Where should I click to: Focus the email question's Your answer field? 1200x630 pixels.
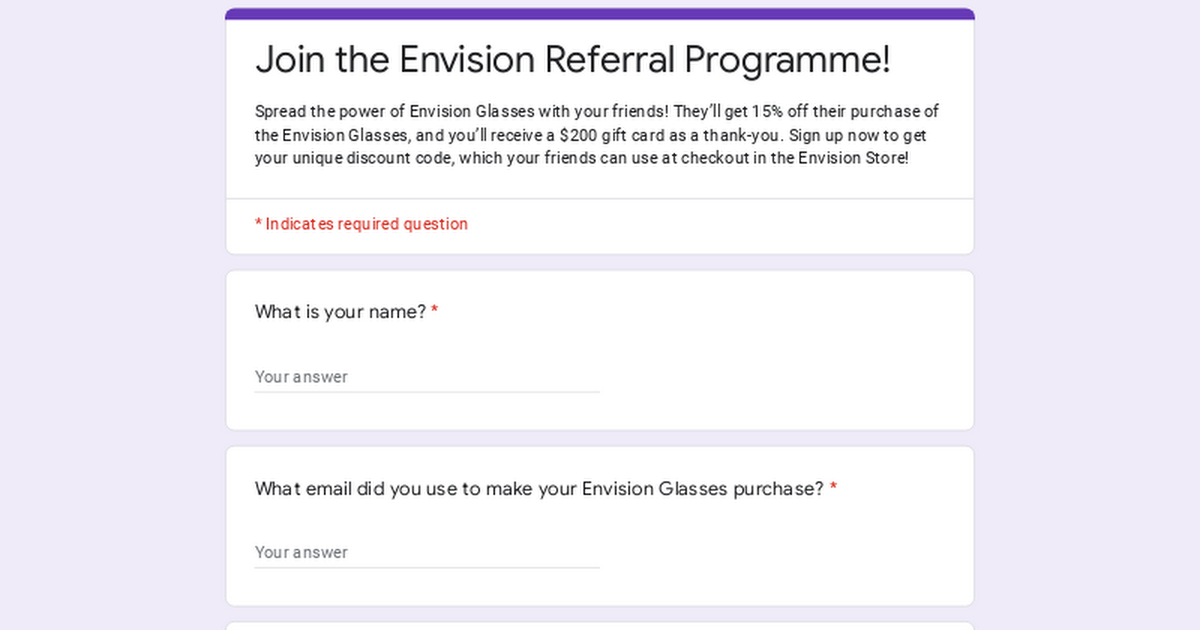point(427,552)
